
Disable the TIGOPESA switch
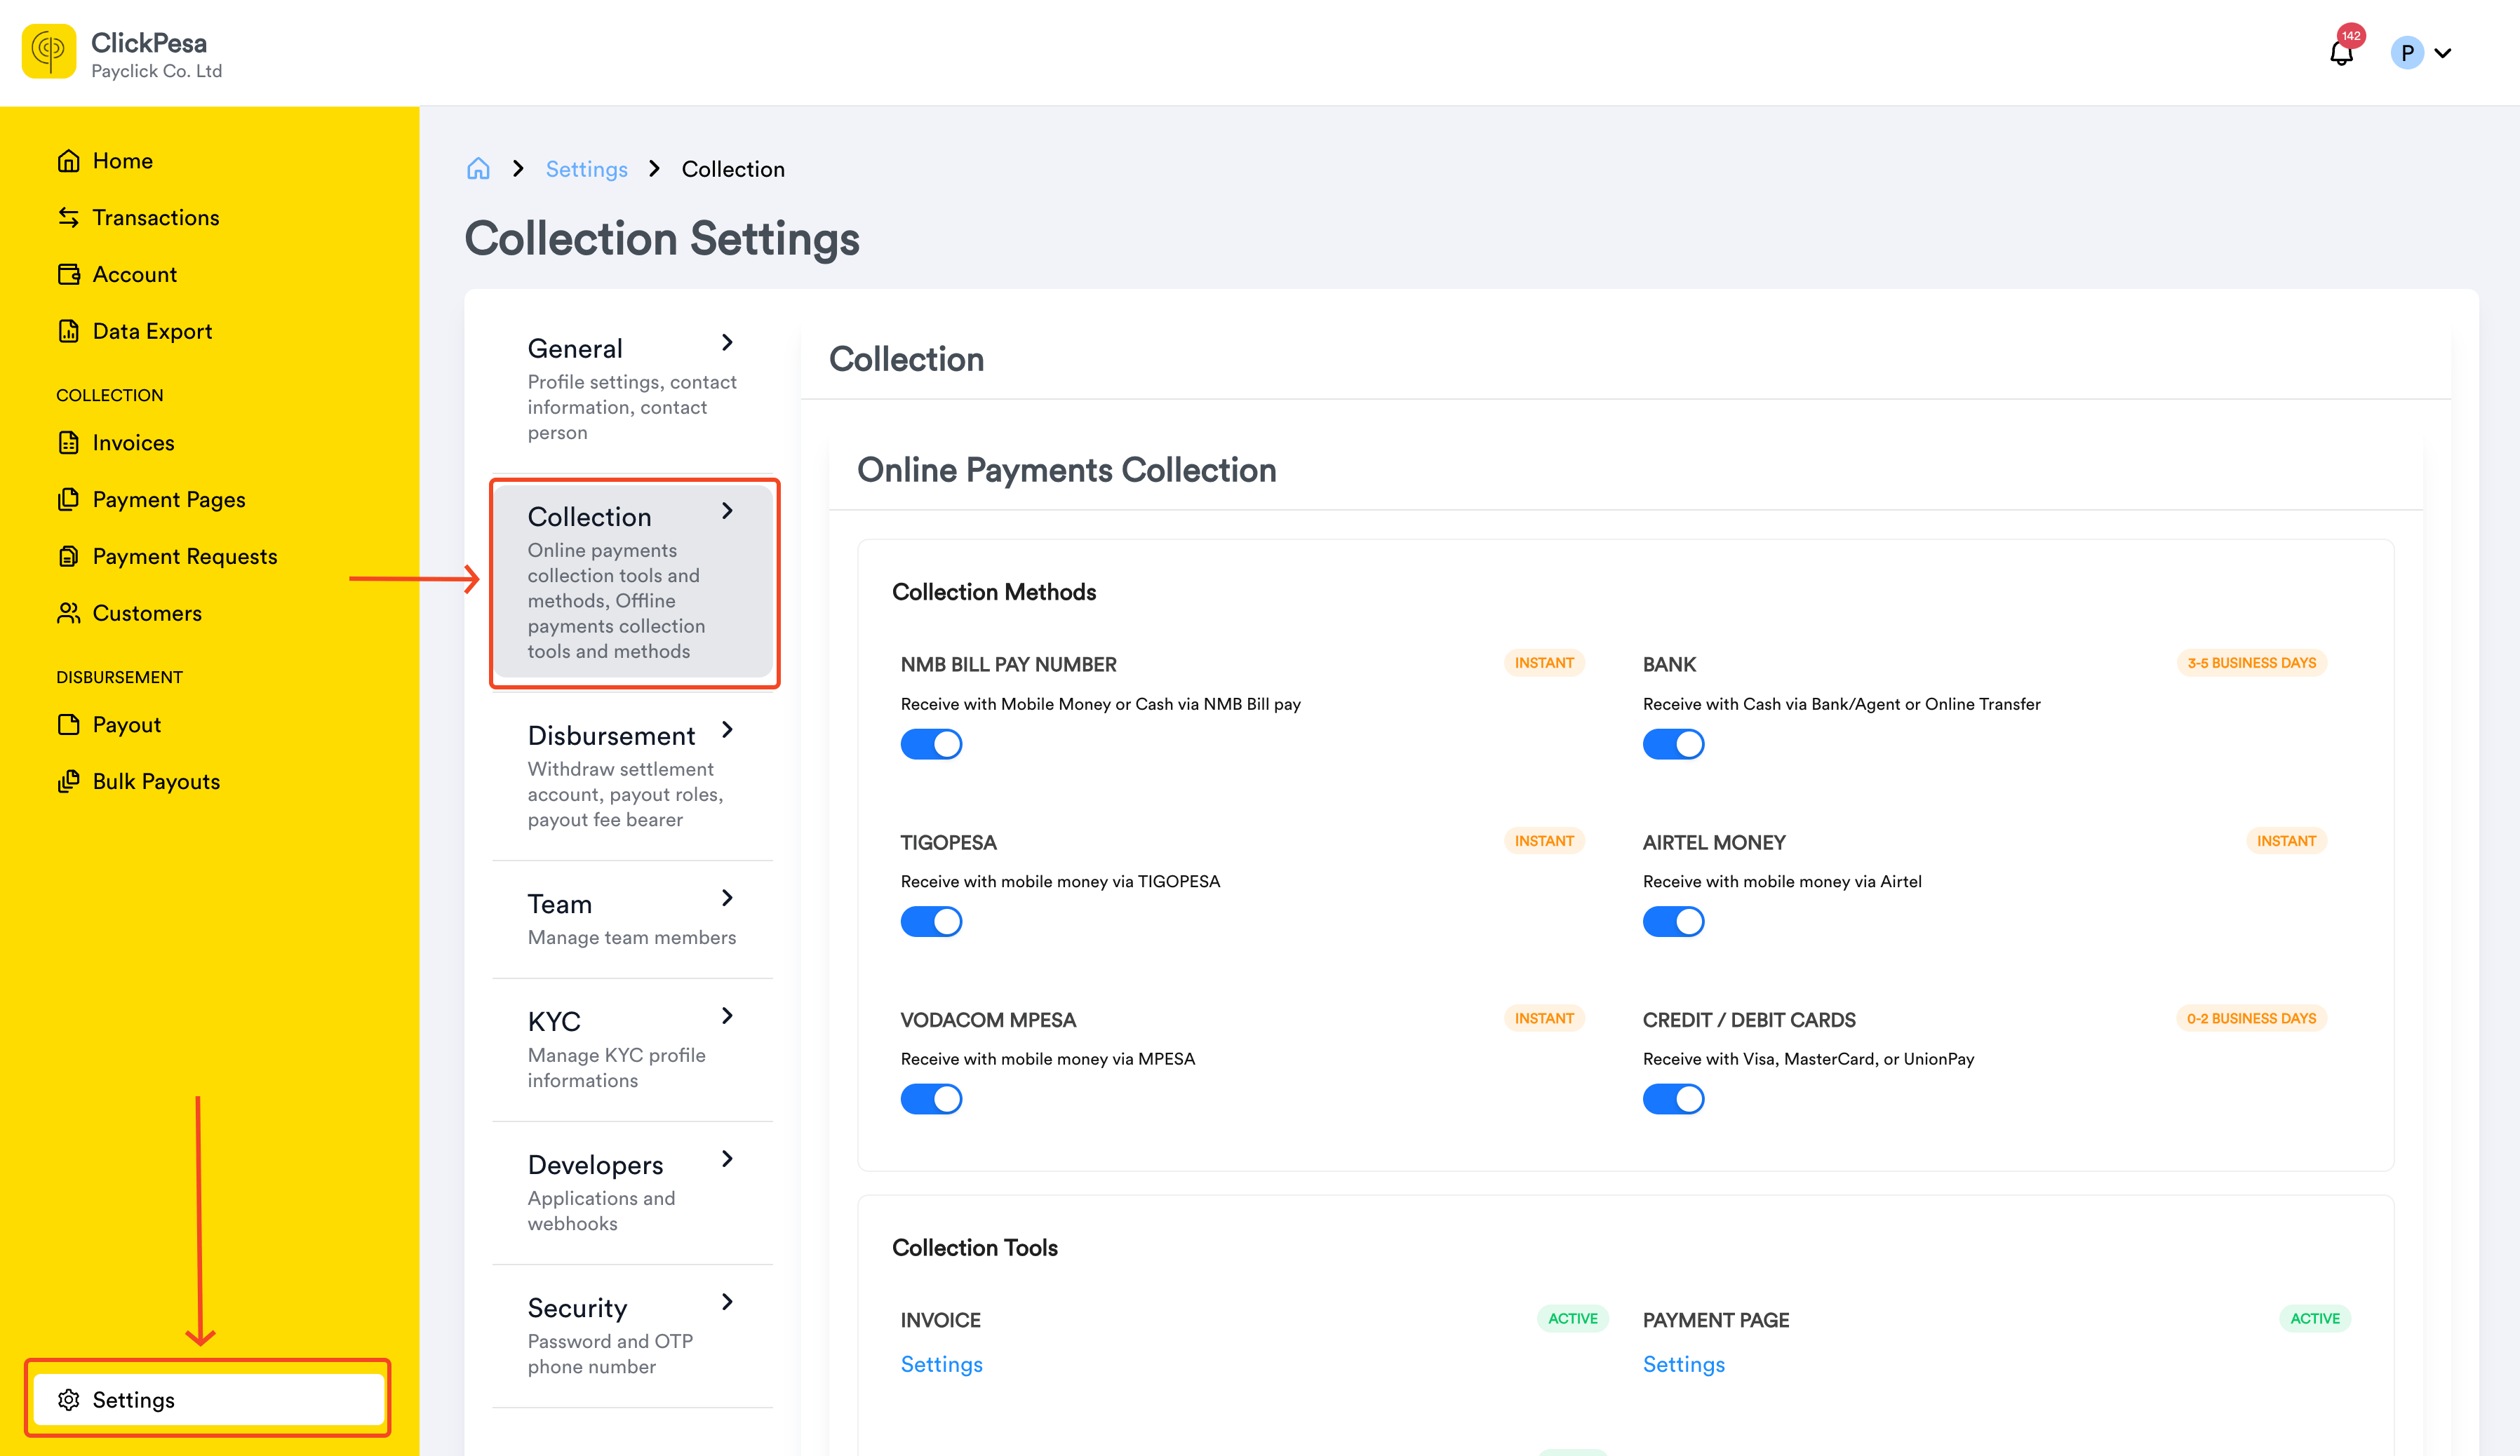[931, 922]
